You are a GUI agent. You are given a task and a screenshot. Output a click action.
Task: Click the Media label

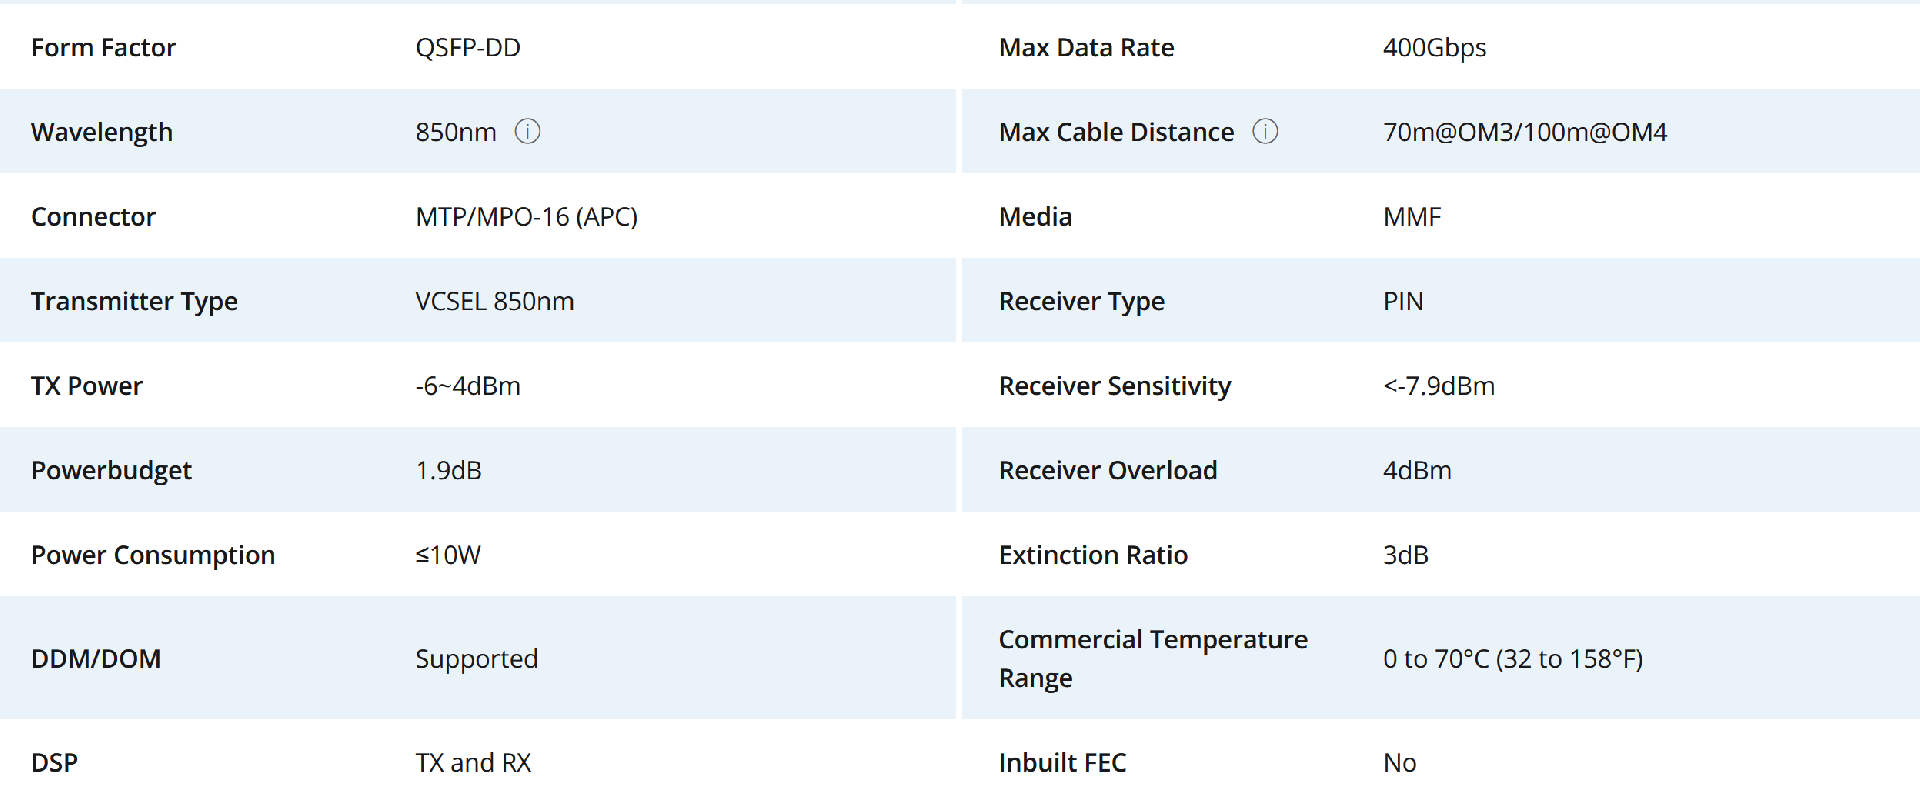[x=1035, y=217]
